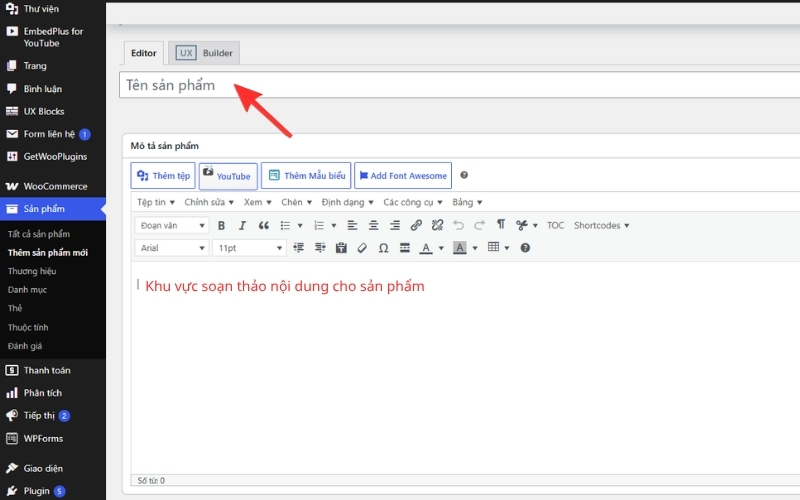Open the Đoạn văn paragraph format dropdown
This screenshot has height=500, width=800.
click(x=172, y=226)
